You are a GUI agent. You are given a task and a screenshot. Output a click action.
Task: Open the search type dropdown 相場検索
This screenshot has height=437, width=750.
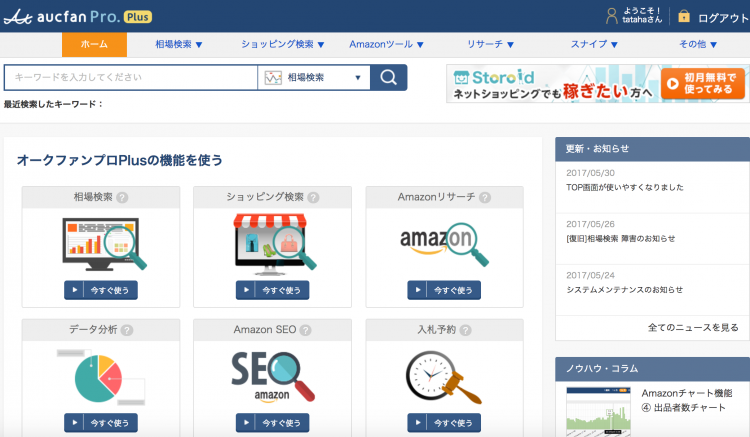click(313, 78)
